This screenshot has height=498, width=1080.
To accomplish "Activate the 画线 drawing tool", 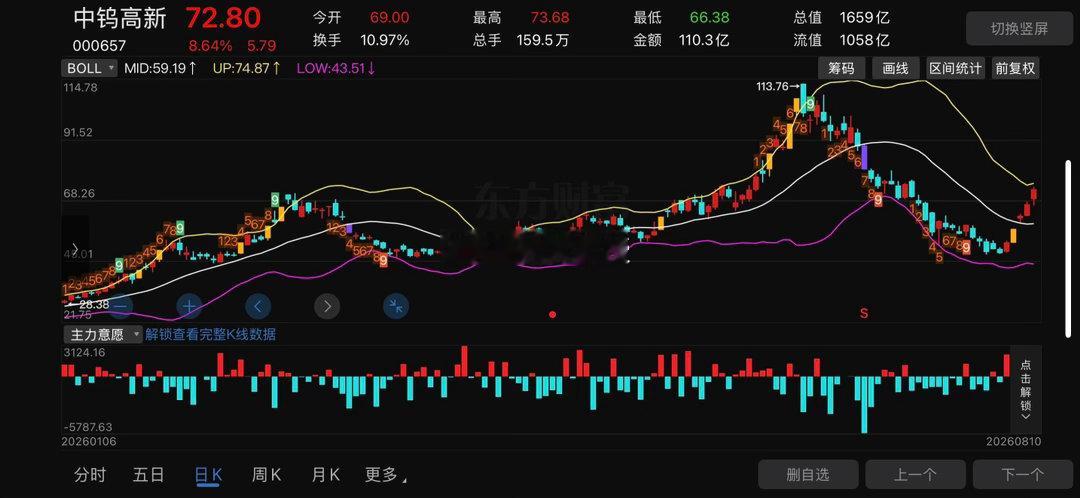I will tap(895, 68).
